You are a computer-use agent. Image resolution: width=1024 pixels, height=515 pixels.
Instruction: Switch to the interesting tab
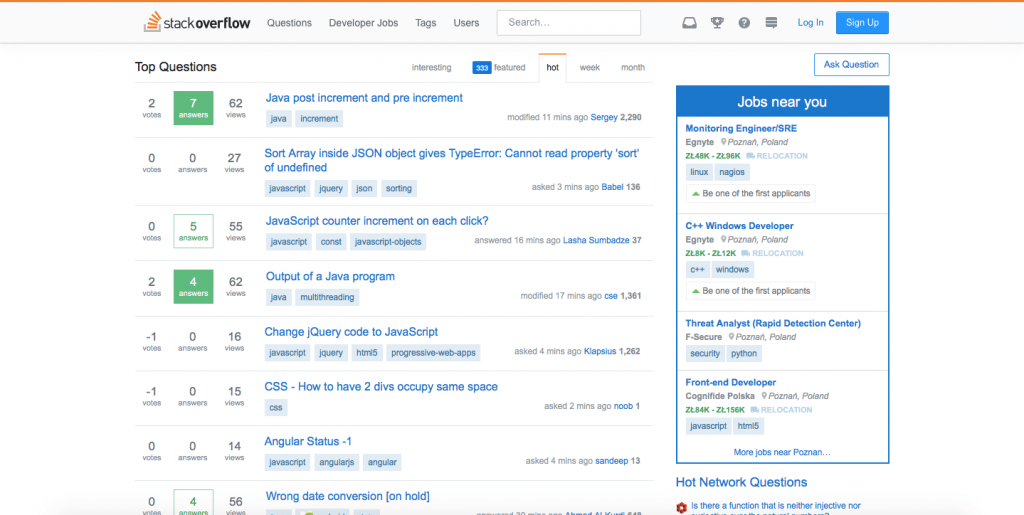coord(431,67)
